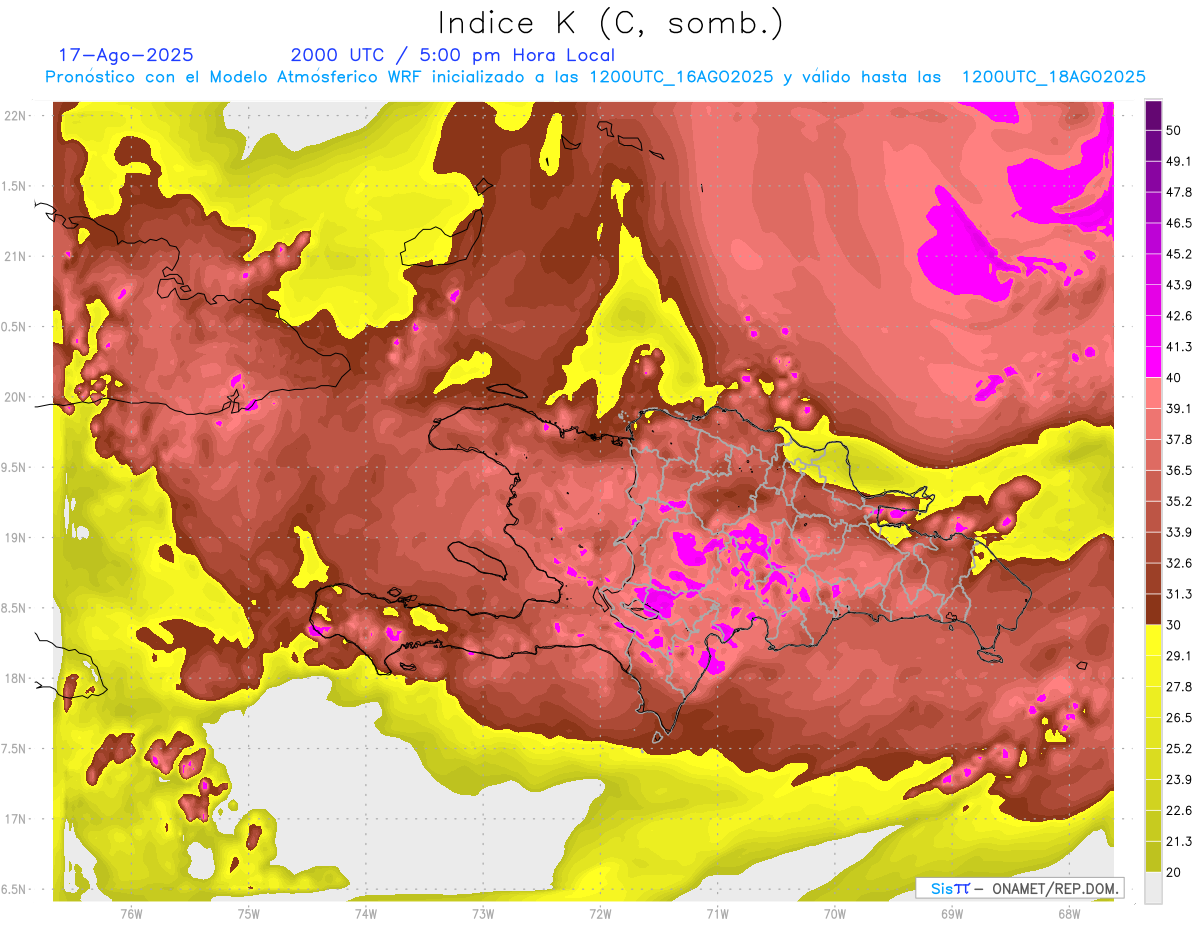Click the "69W" longitude axis label

(952, 914)
